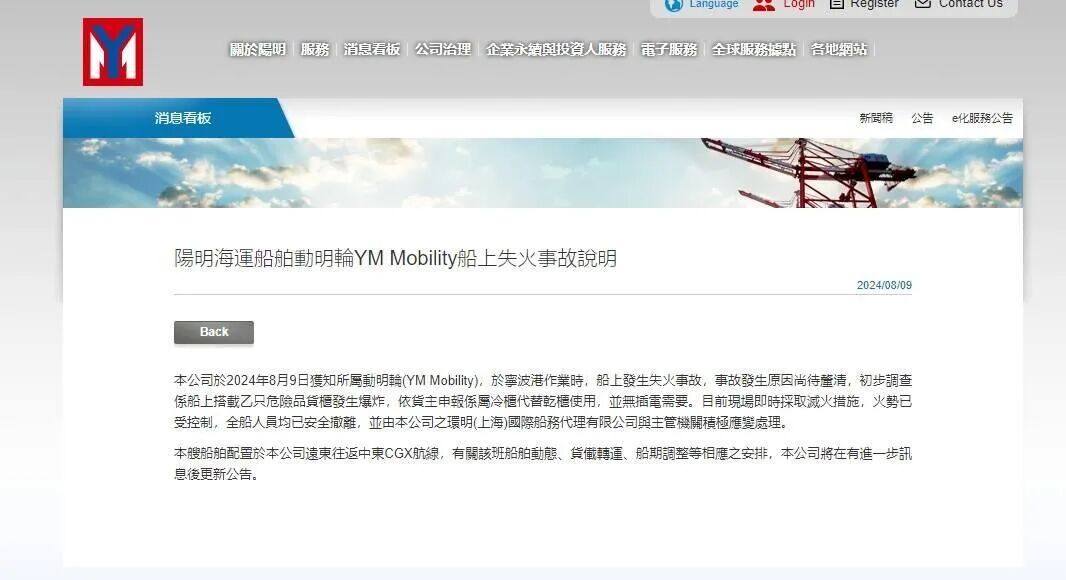
Task: Click the paragraph starting 本艘船舶配置
Action: [x=543, y=464]
